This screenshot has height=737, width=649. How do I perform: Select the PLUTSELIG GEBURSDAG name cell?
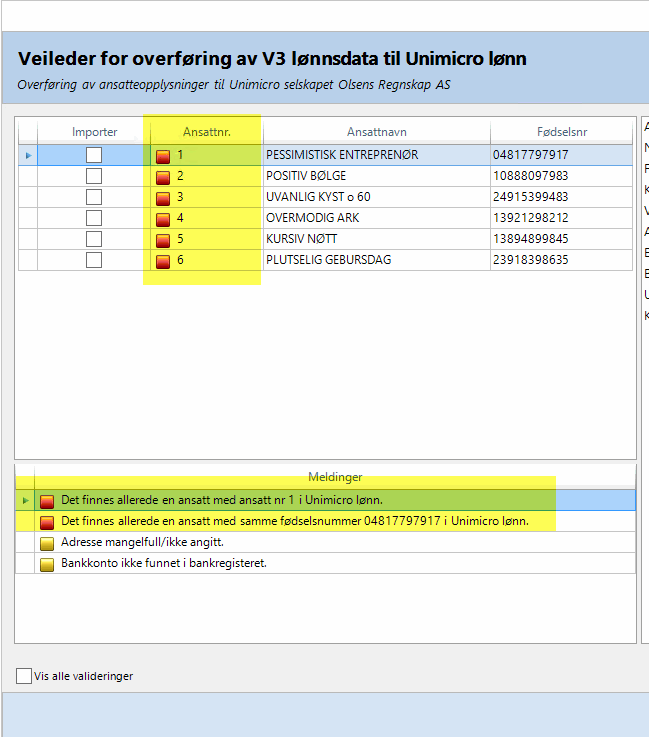tap(328, 260)
